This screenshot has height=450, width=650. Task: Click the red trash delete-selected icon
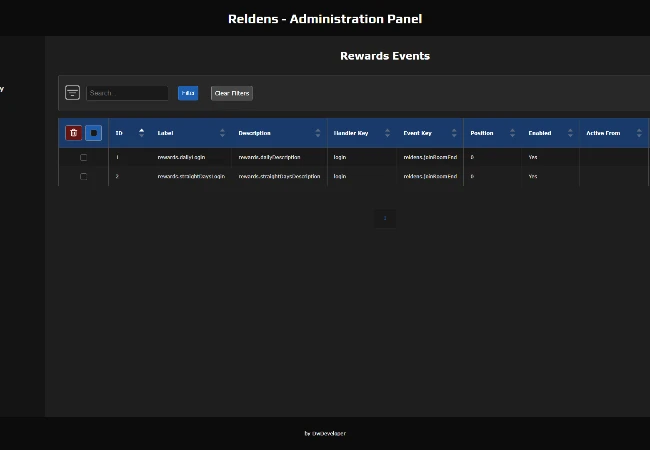click(74, 133)
